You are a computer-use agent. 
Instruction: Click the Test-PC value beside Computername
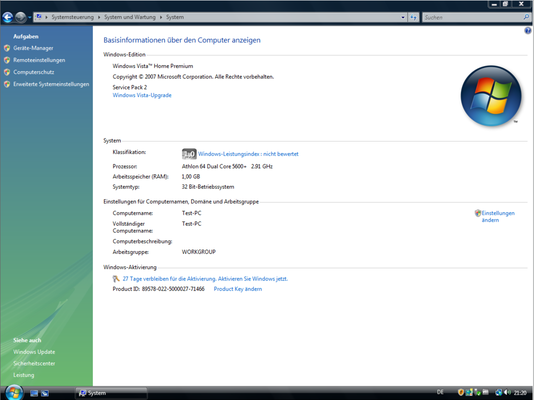tap(191, 213)
